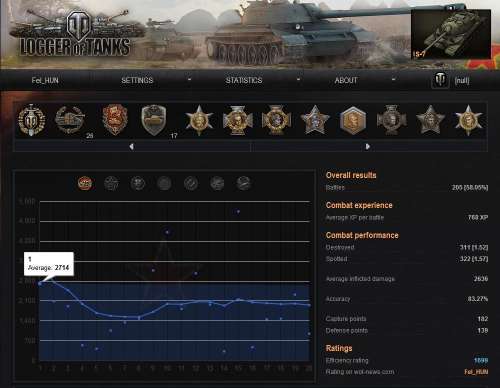Click the Ratings heading

coord(339,348)
